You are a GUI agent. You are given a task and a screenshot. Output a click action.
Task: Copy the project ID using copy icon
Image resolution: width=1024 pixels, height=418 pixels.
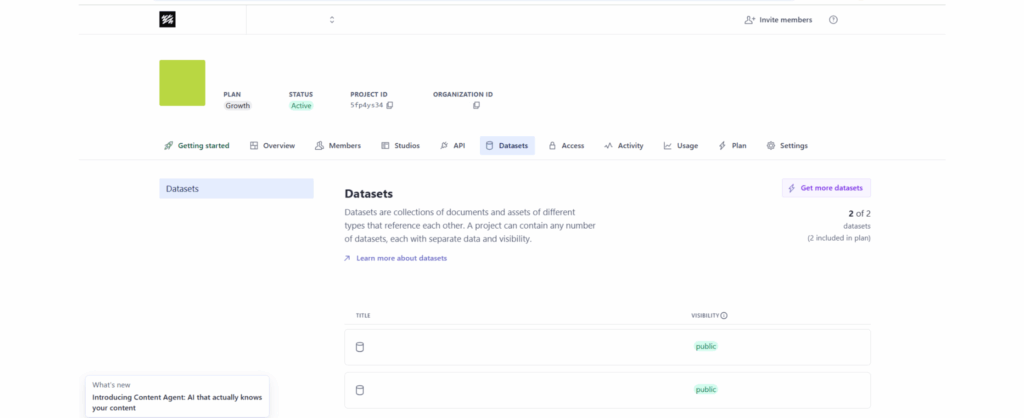tap(390, 105)
